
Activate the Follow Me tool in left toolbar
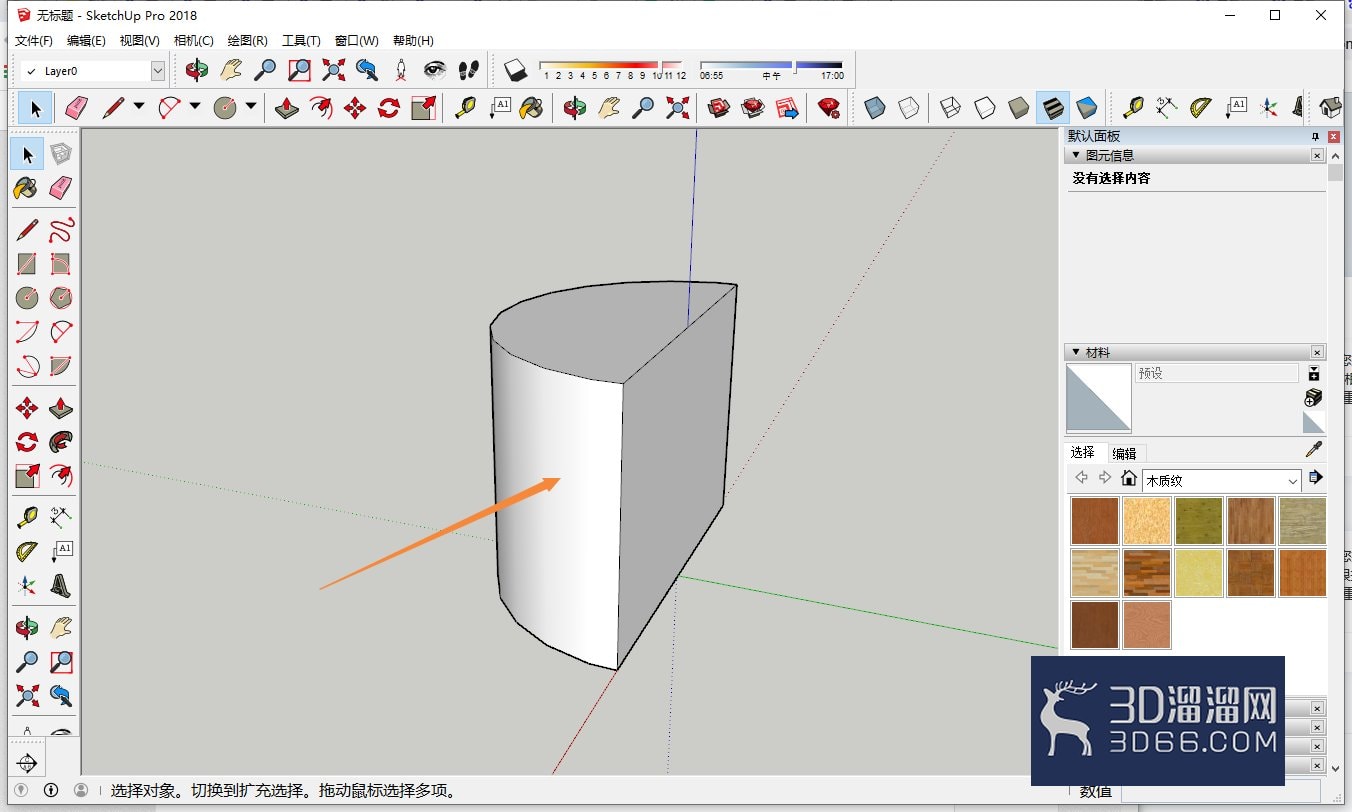tap(61, 442)
